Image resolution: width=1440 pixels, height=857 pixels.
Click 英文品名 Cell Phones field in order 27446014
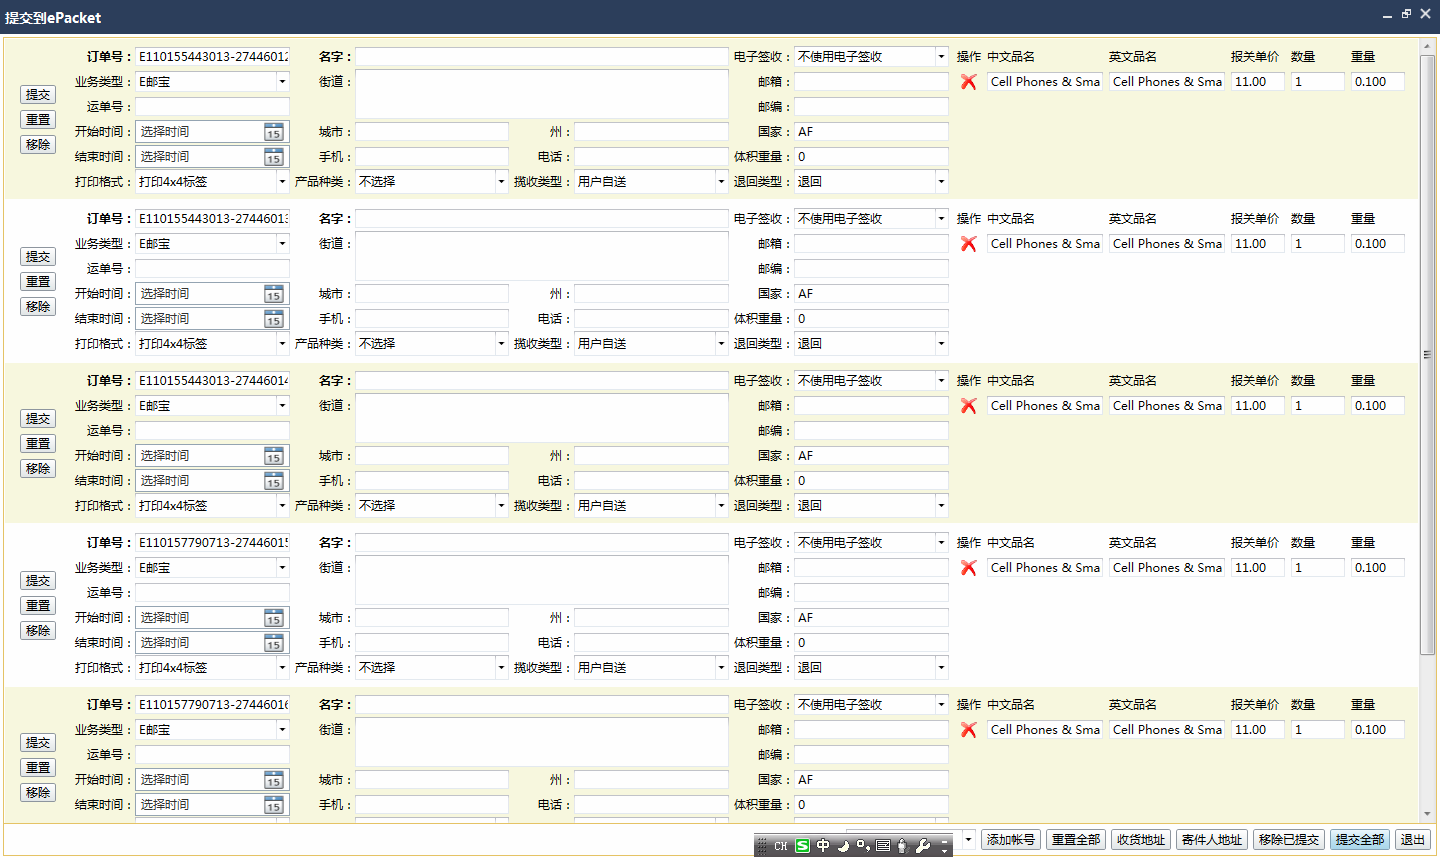pos(1167,406)
